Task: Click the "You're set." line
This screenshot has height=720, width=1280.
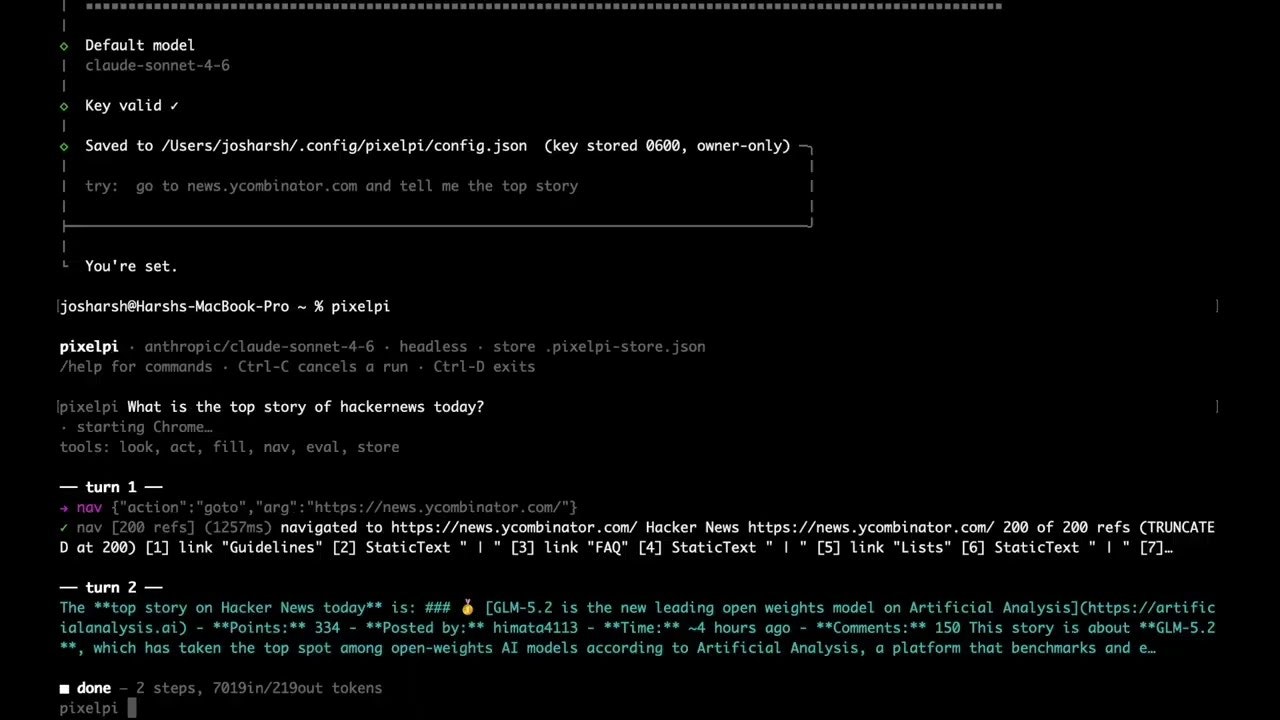Action: [x=131, y=266]
